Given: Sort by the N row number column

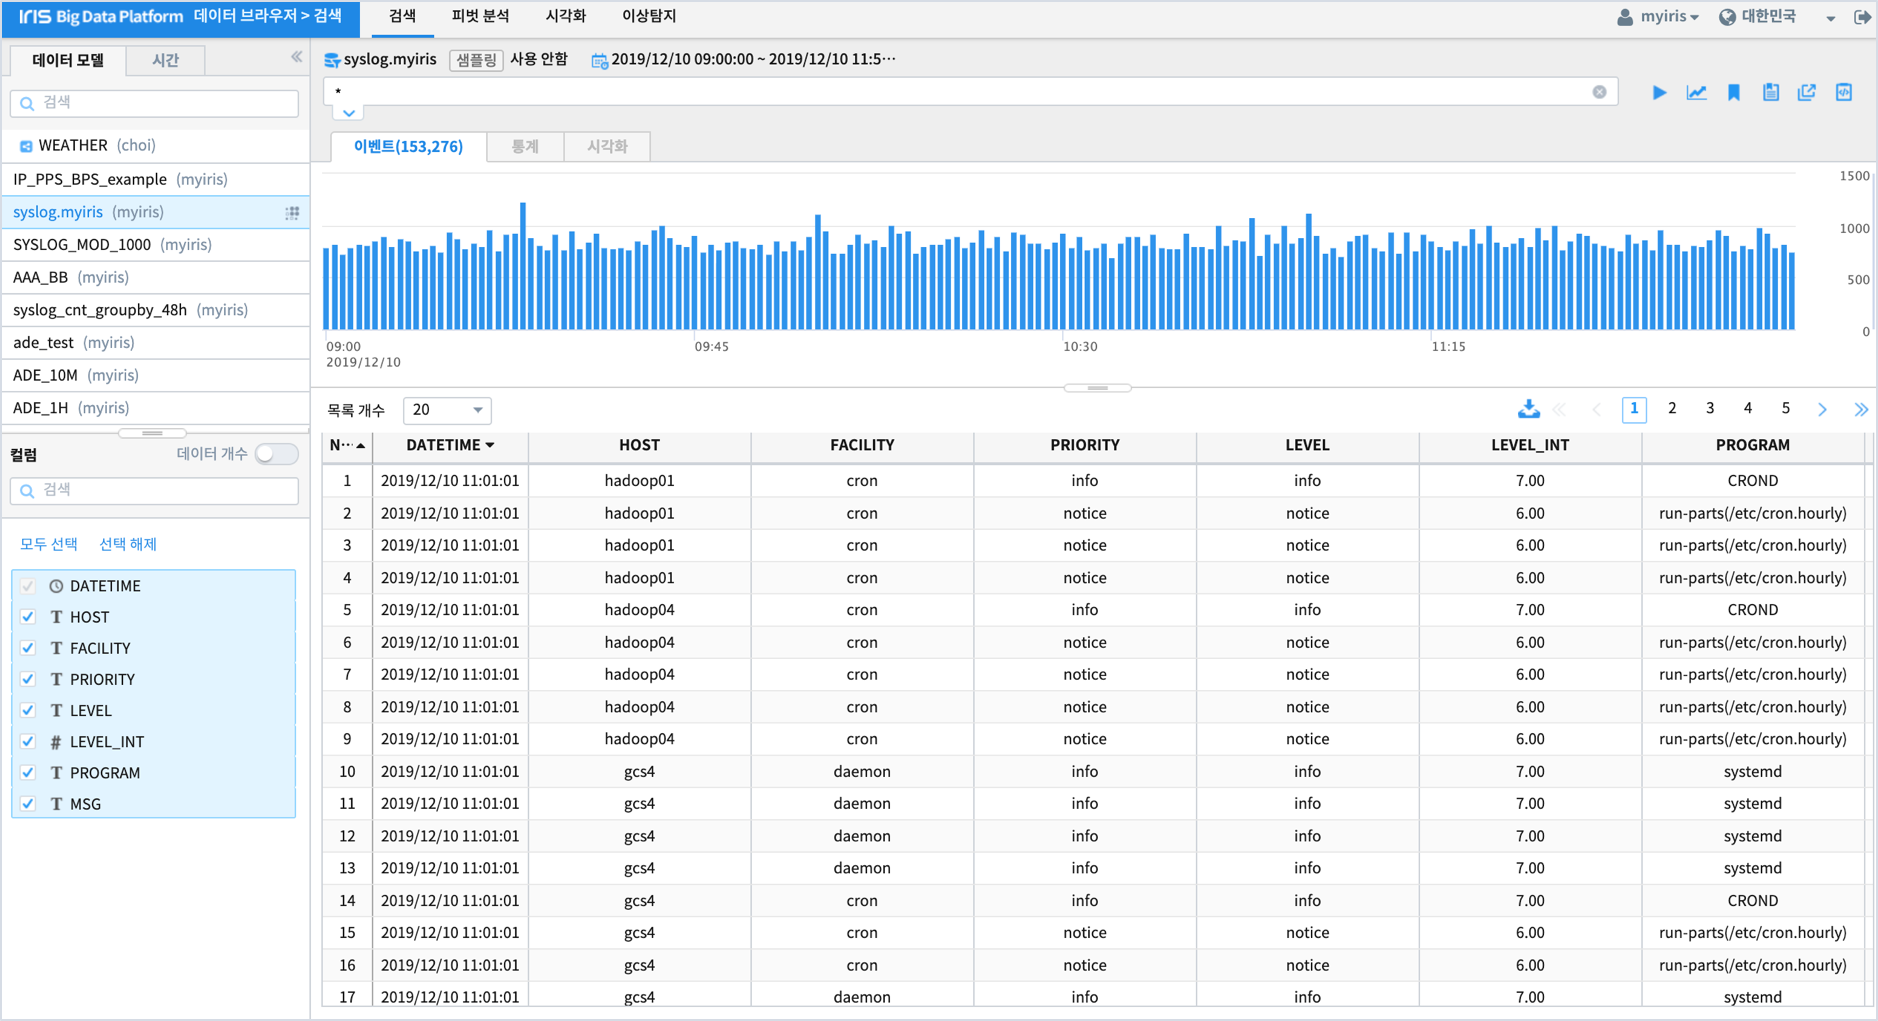Looking at the screenshot, I should (347, 445).
